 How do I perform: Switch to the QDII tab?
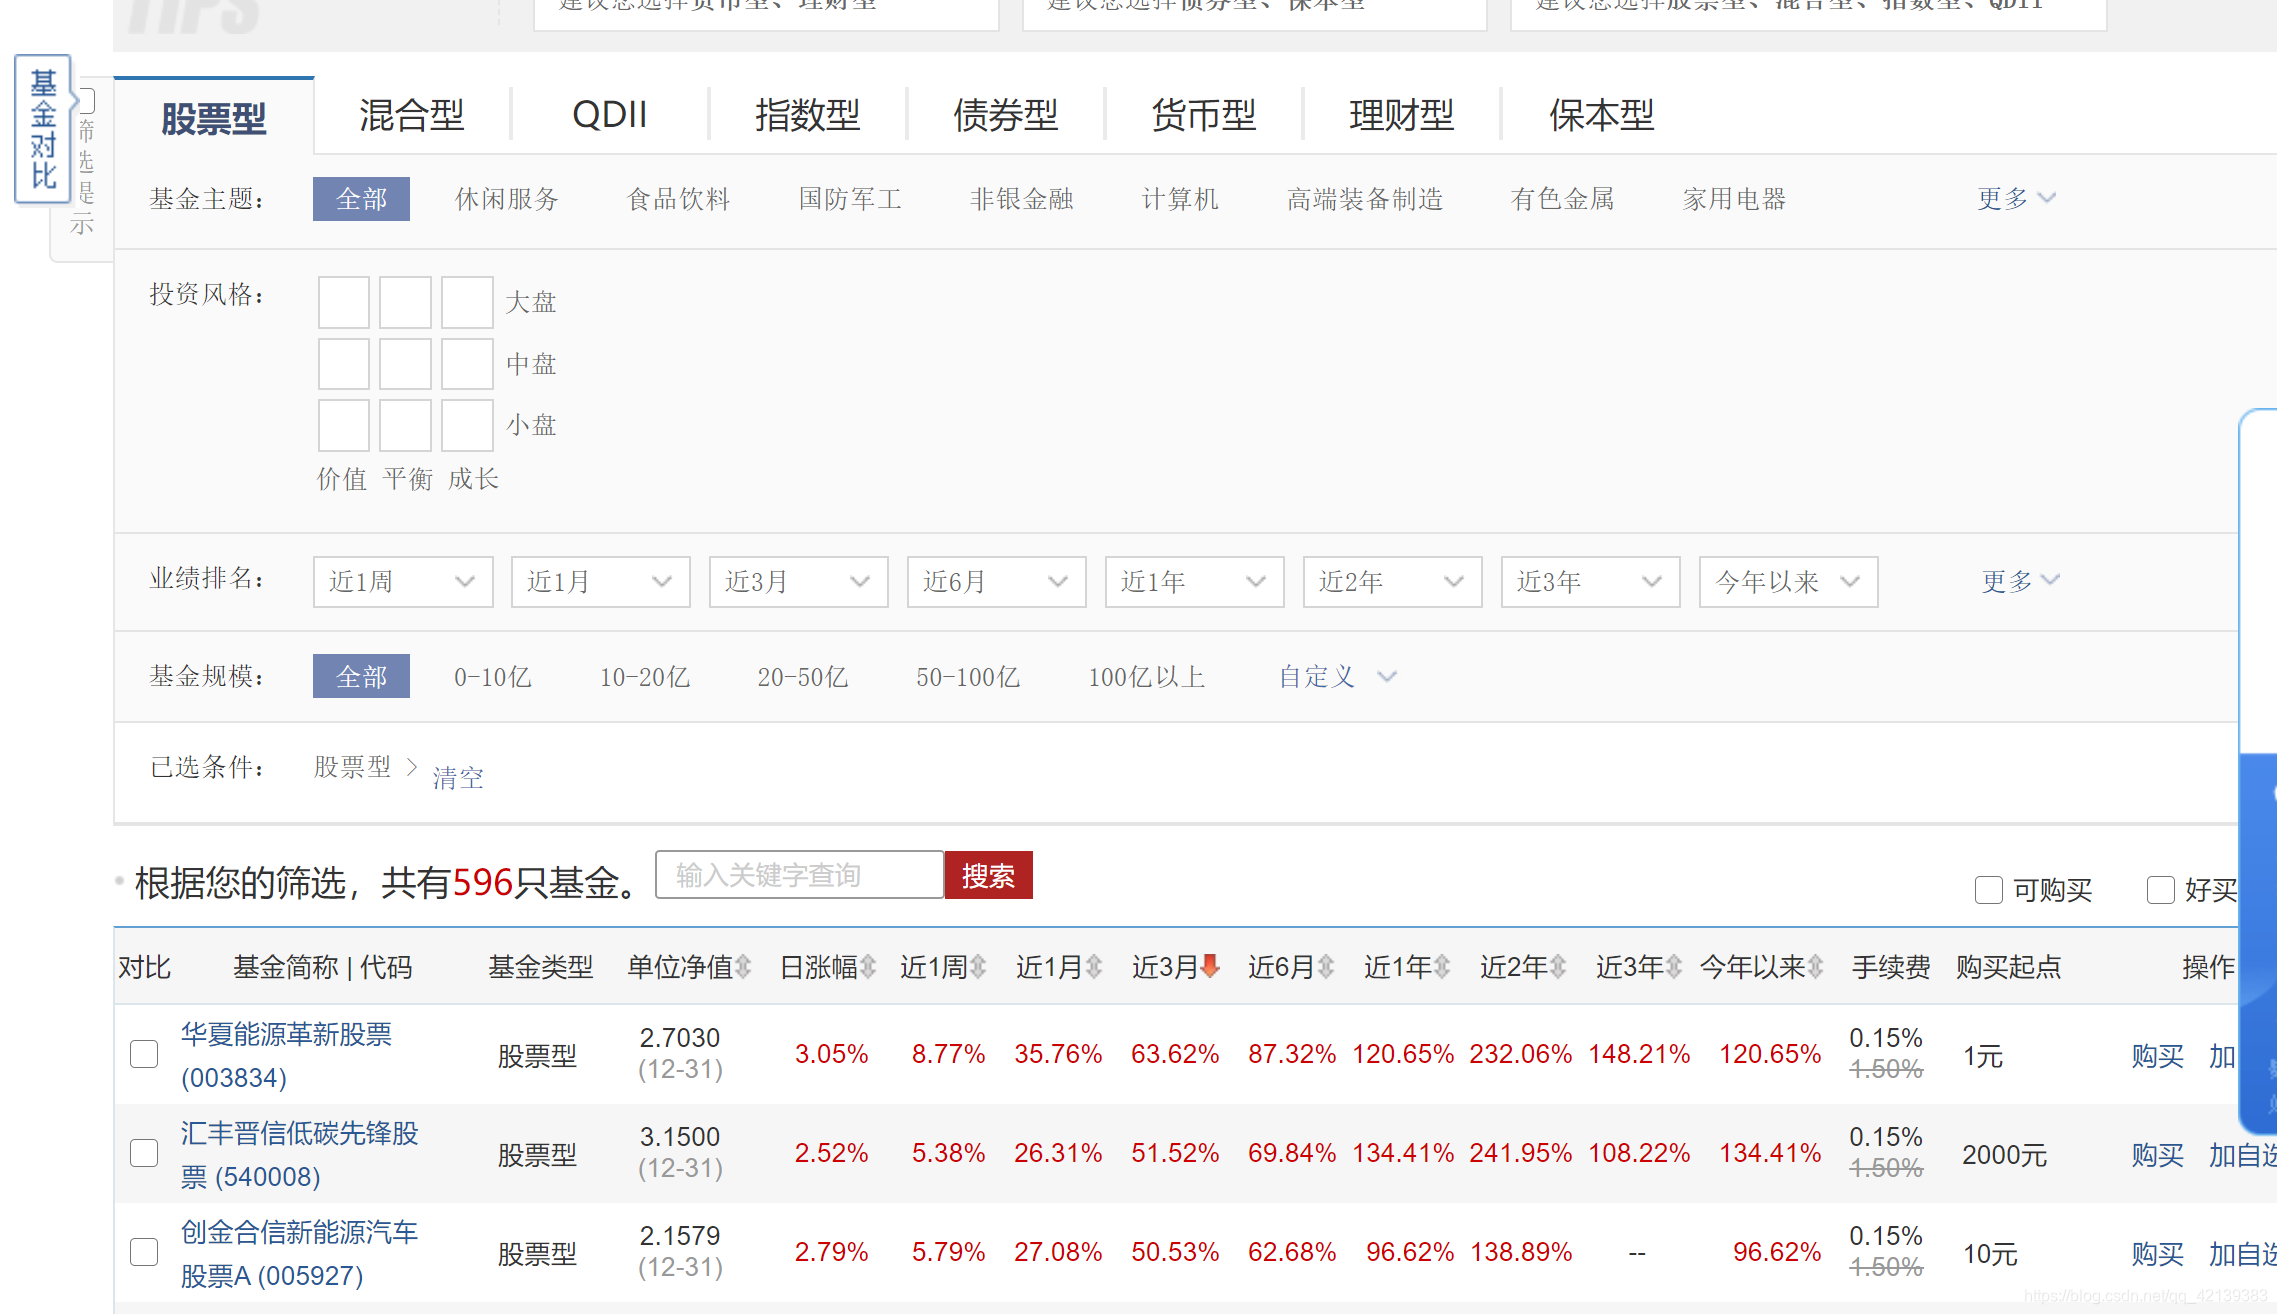tap(610, 115)
